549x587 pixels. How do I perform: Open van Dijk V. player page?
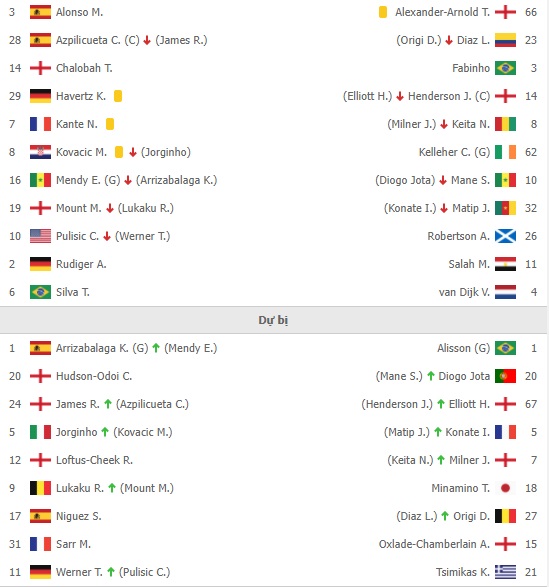[464, 292]
